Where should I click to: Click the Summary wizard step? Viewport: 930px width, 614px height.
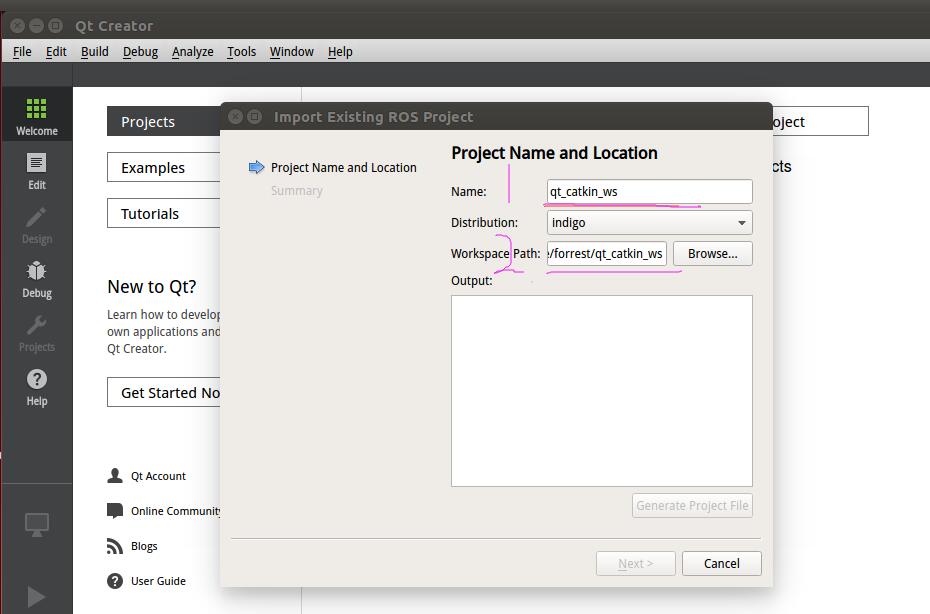[x=297, y=190]
